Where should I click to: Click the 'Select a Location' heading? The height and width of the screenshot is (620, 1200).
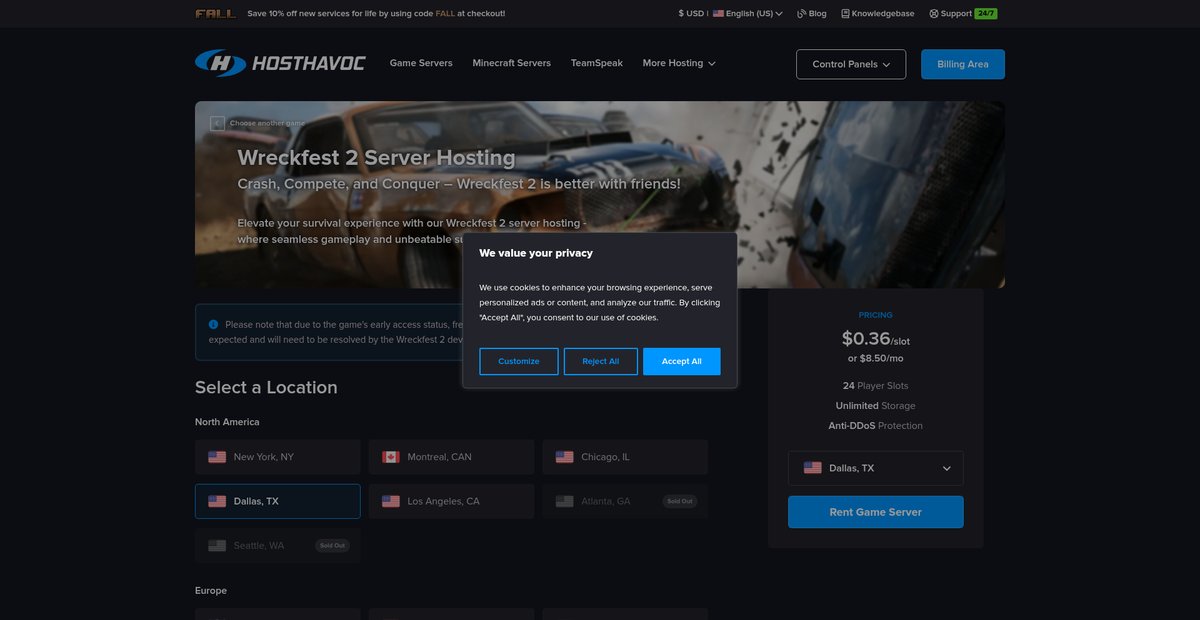(266, 388)
